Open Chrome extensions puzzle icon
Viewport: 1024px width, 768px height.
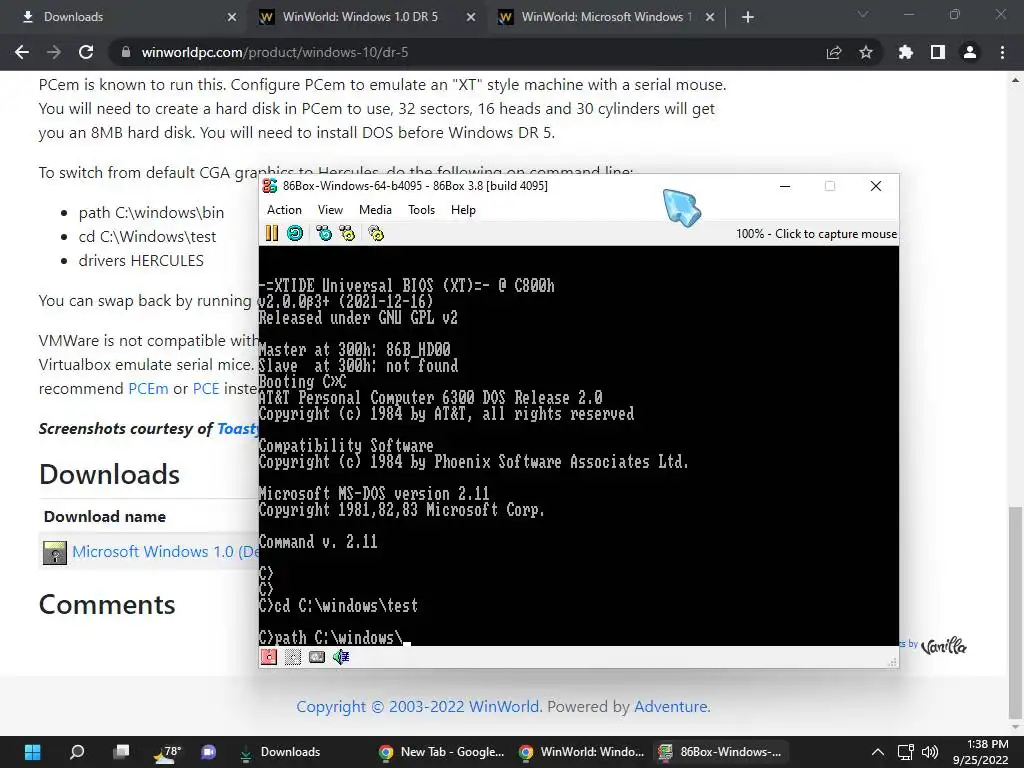click(906, 52)
